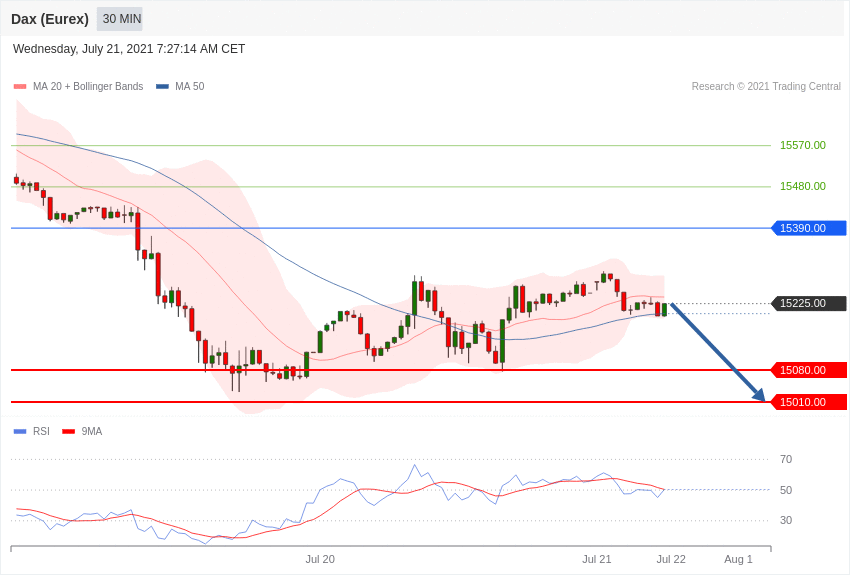Screen dimensions: 850x576
Task: Click the MA 20 pink legend swatch
Action: (20, 86)
